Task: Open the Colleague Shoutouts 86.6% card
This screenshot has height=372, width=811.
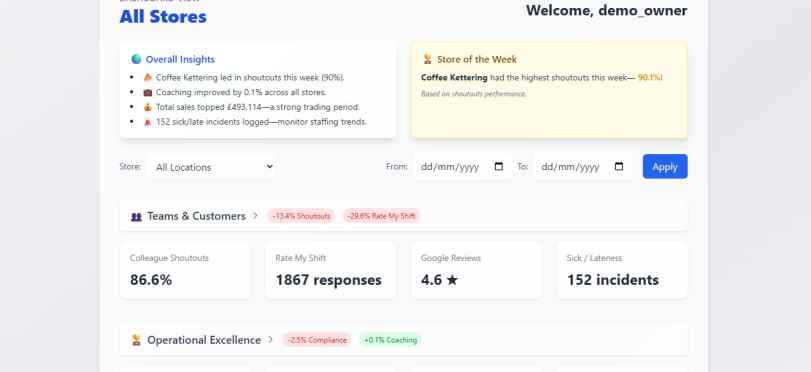Action: [185, 270]
